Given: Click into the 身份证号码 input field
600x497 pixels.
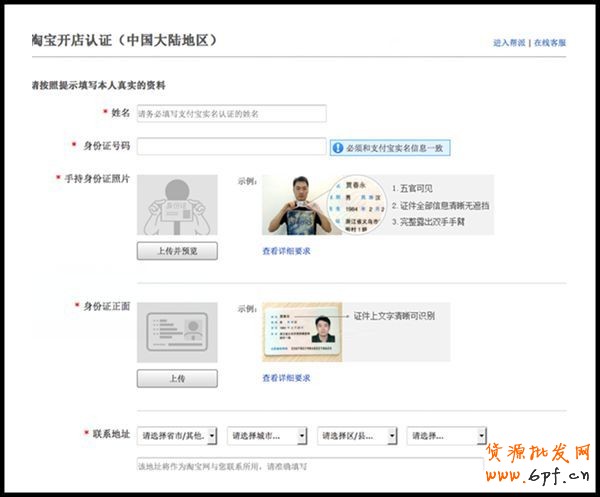Looking at the screenshot, I should [231, 146].
